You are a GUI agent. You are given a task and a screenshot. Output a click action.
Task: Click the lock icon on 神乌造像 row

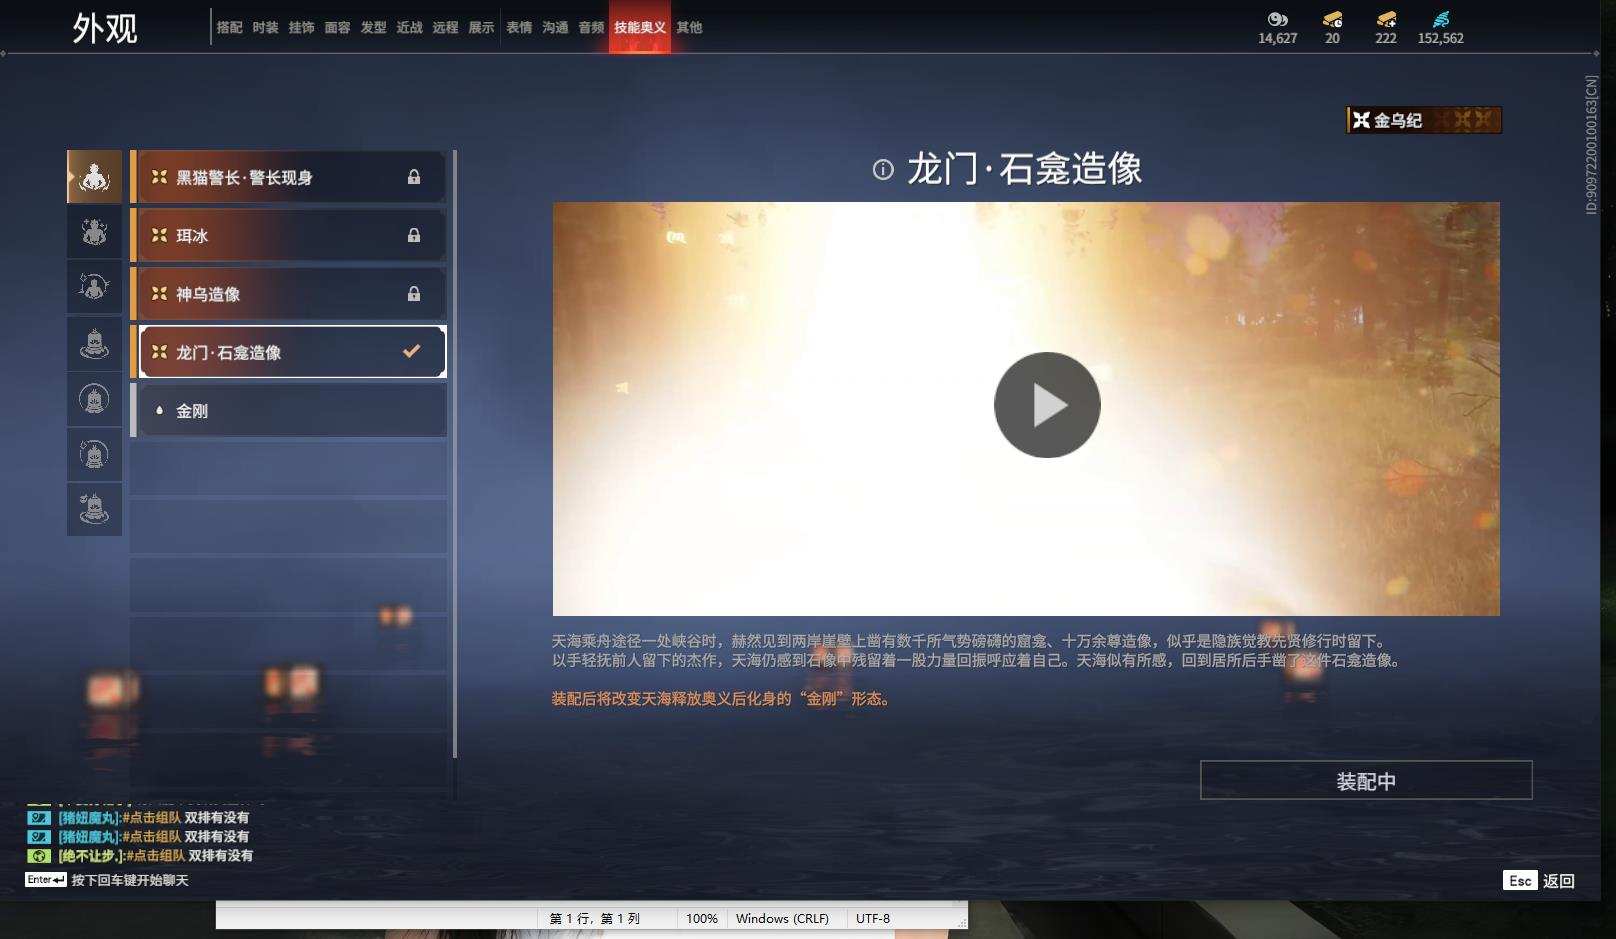coord(413,294)
